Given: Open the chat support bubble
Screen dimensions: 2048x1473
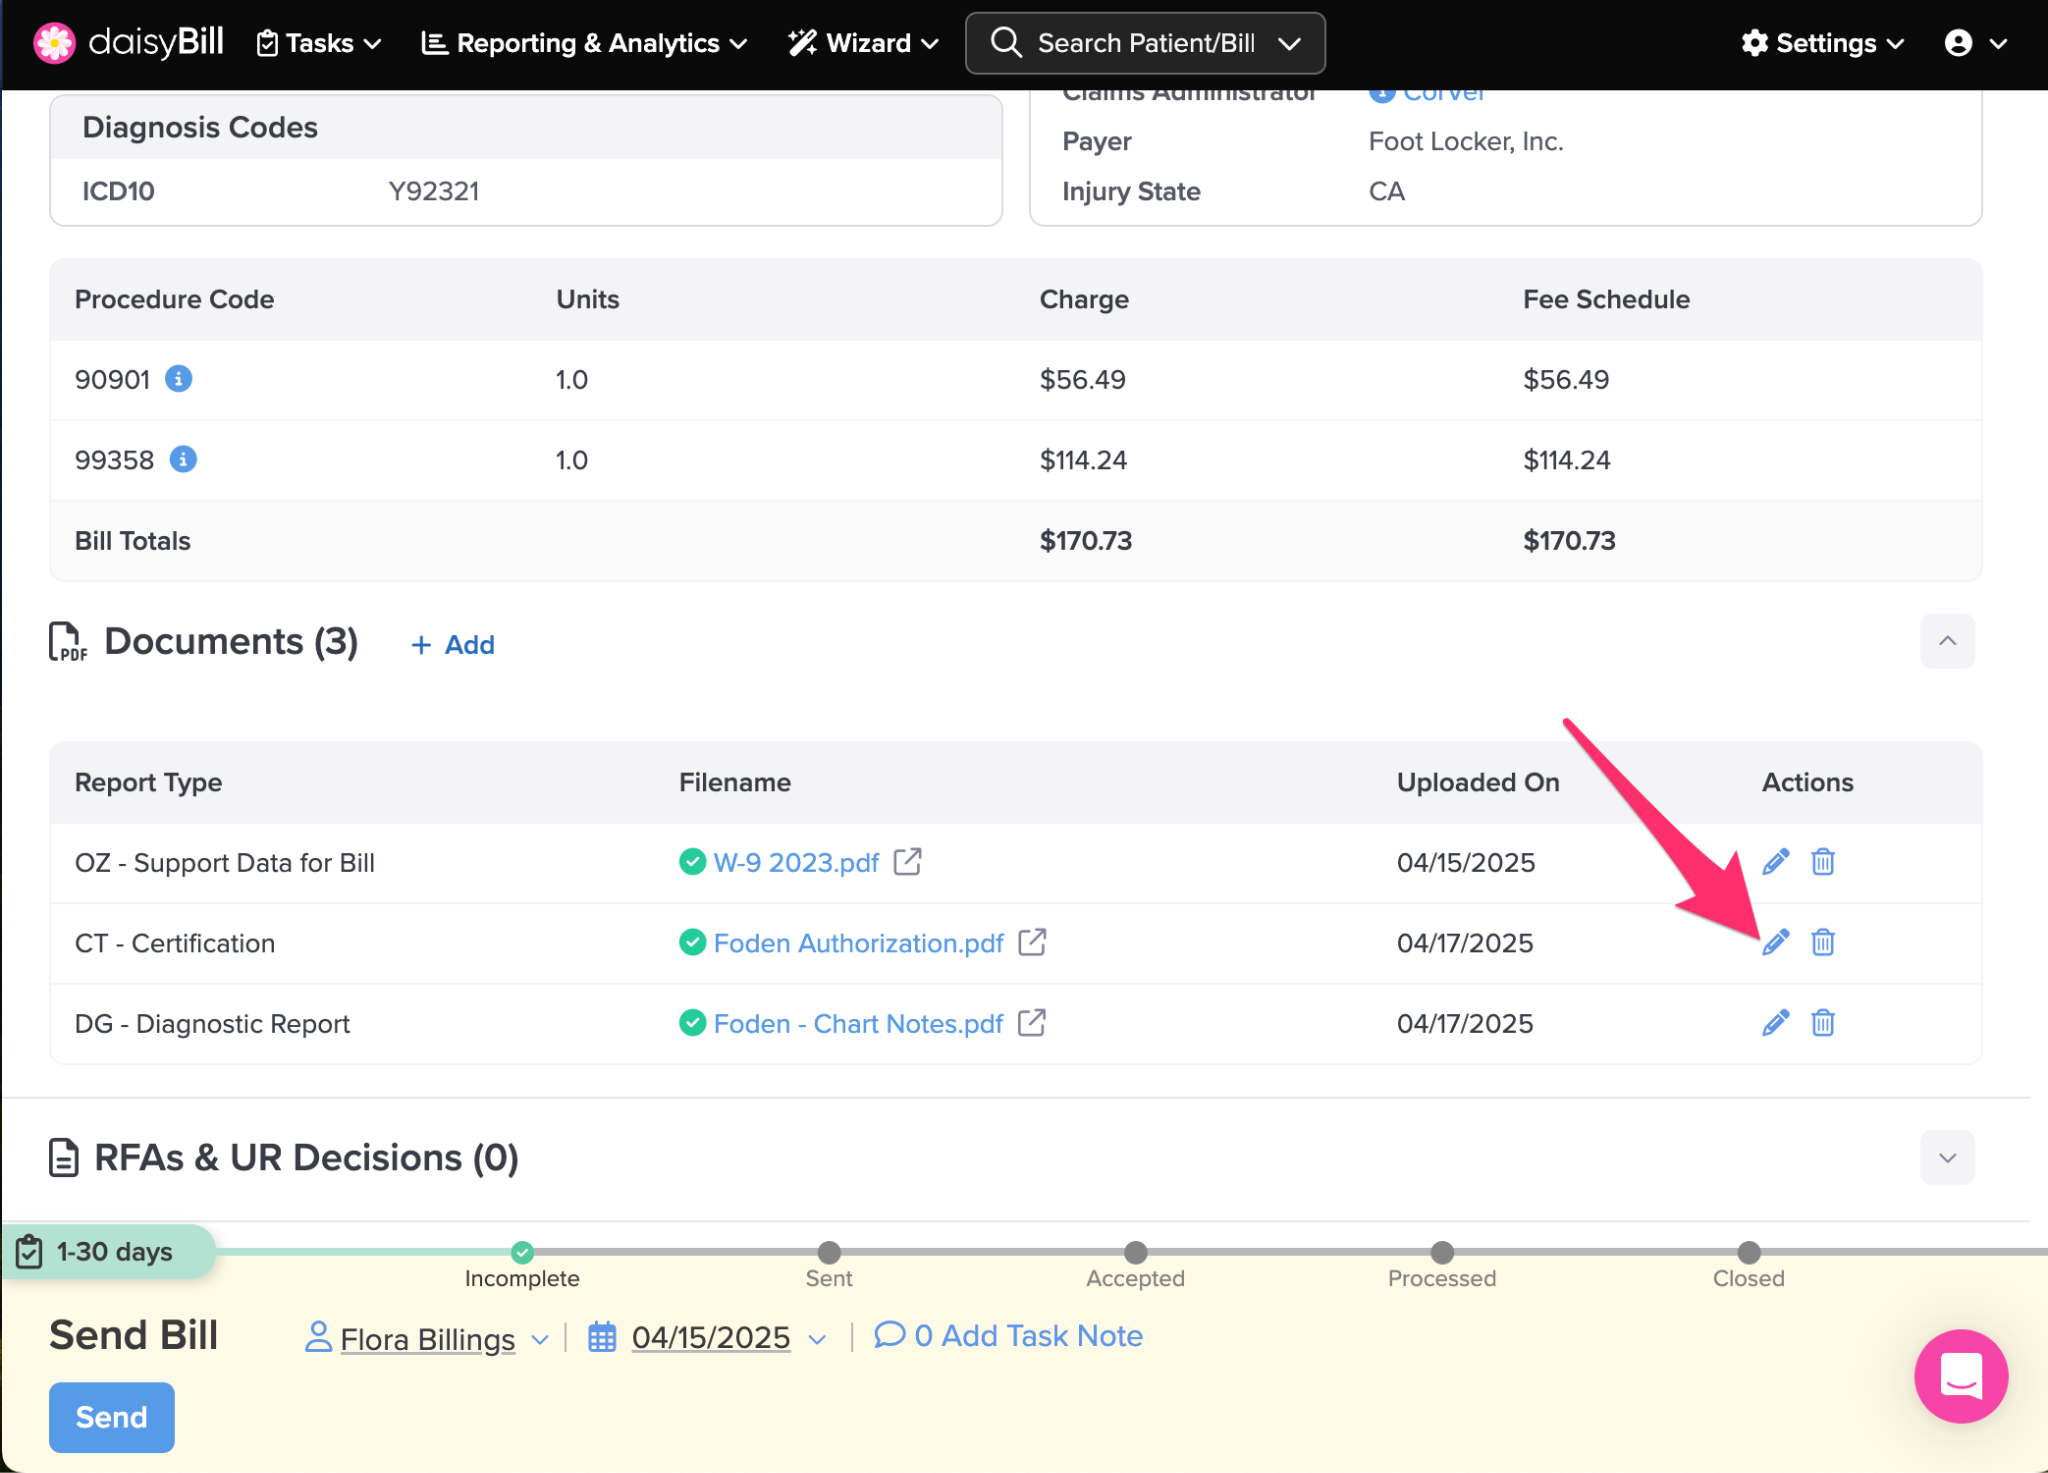Looking at the screenshot, I should coord(1960,1376).
